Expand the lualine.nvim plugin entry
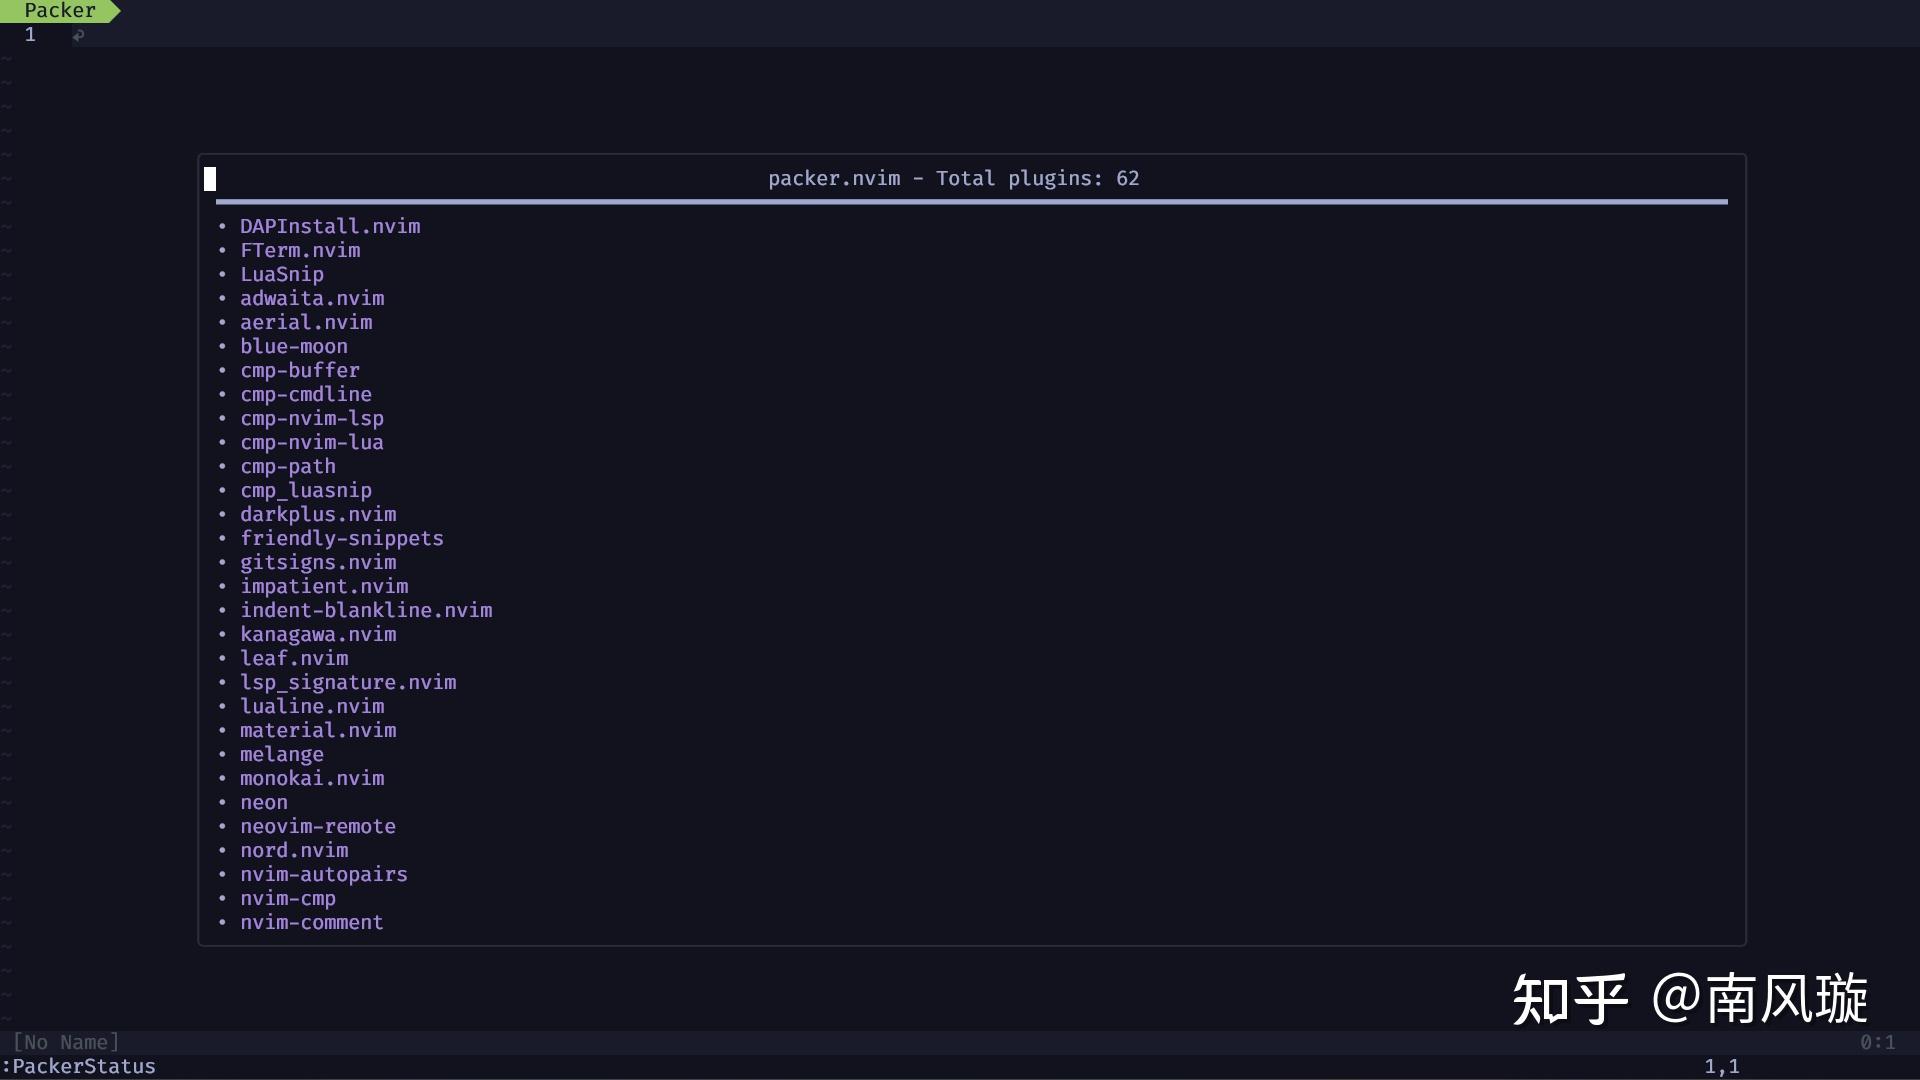The width and height of the screenshot is (1920, 1080). click(x=311, y=706)
